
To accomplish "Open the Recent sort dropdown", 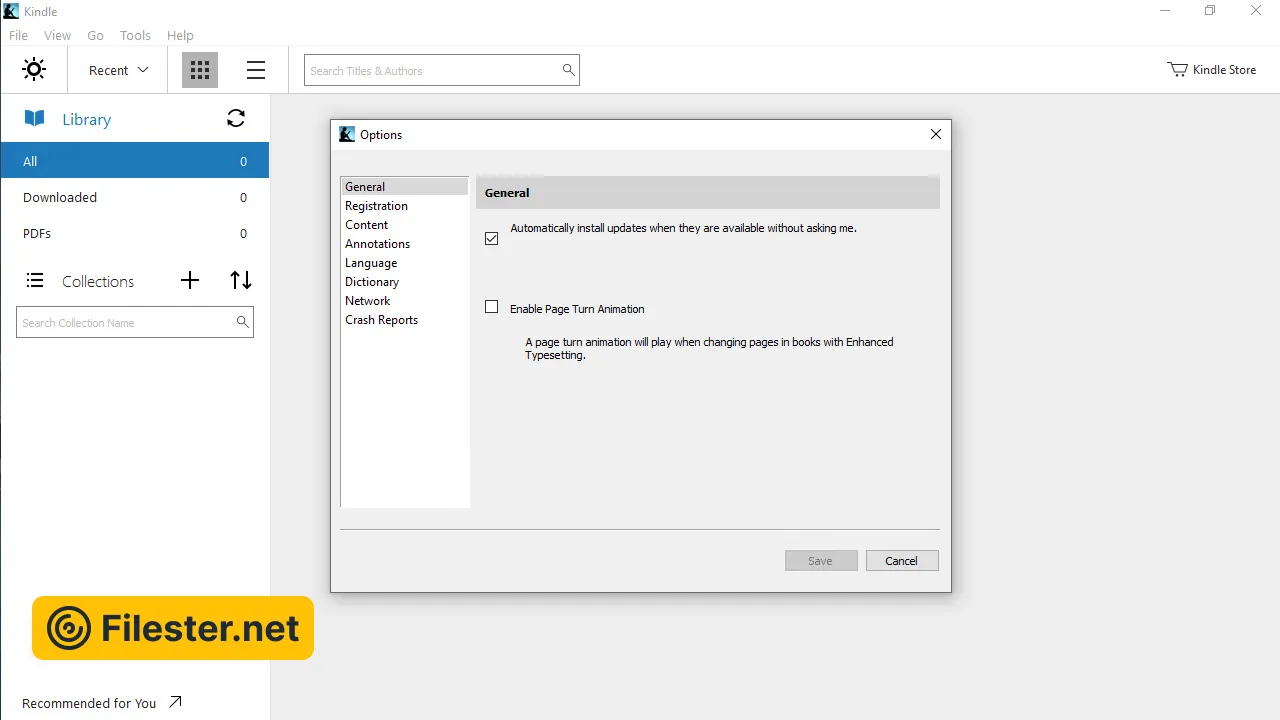I will point(118,70).
